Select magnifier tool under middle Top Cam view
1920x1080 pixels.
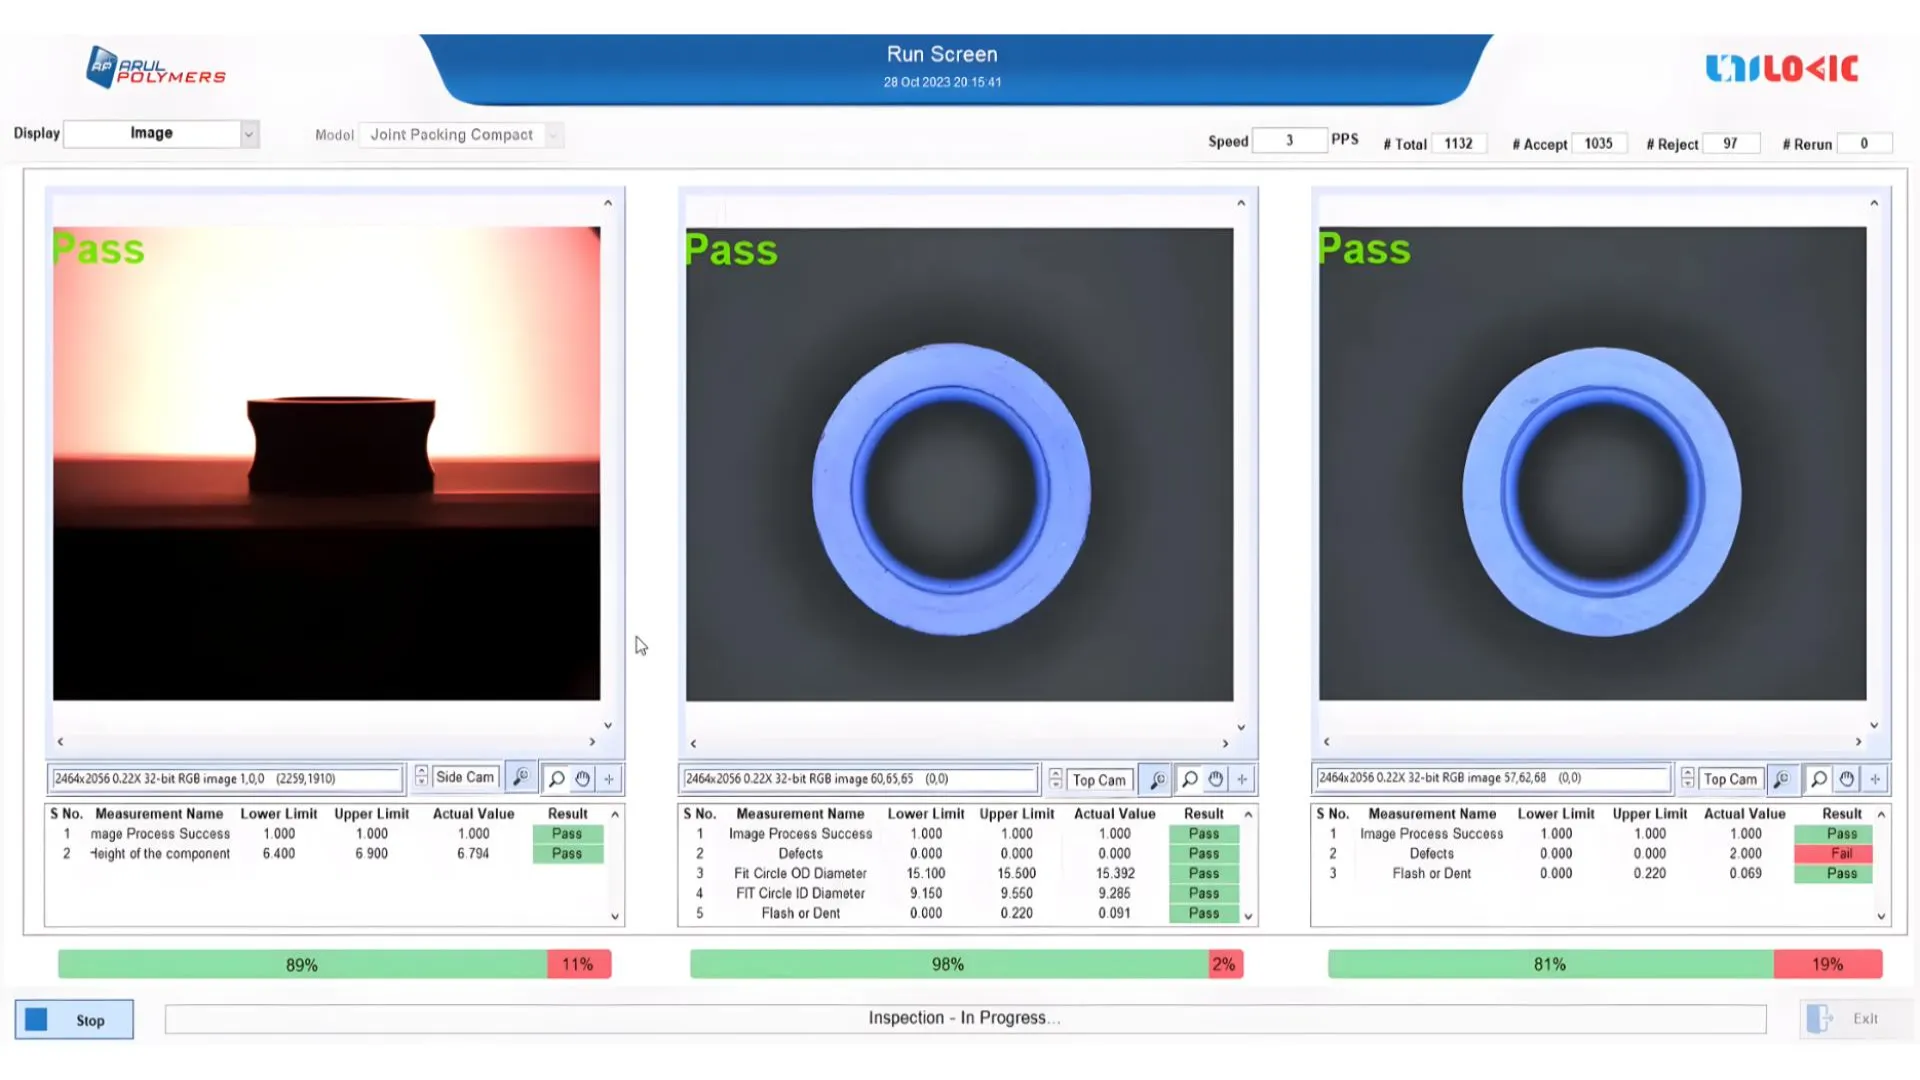pos(1190,779)
